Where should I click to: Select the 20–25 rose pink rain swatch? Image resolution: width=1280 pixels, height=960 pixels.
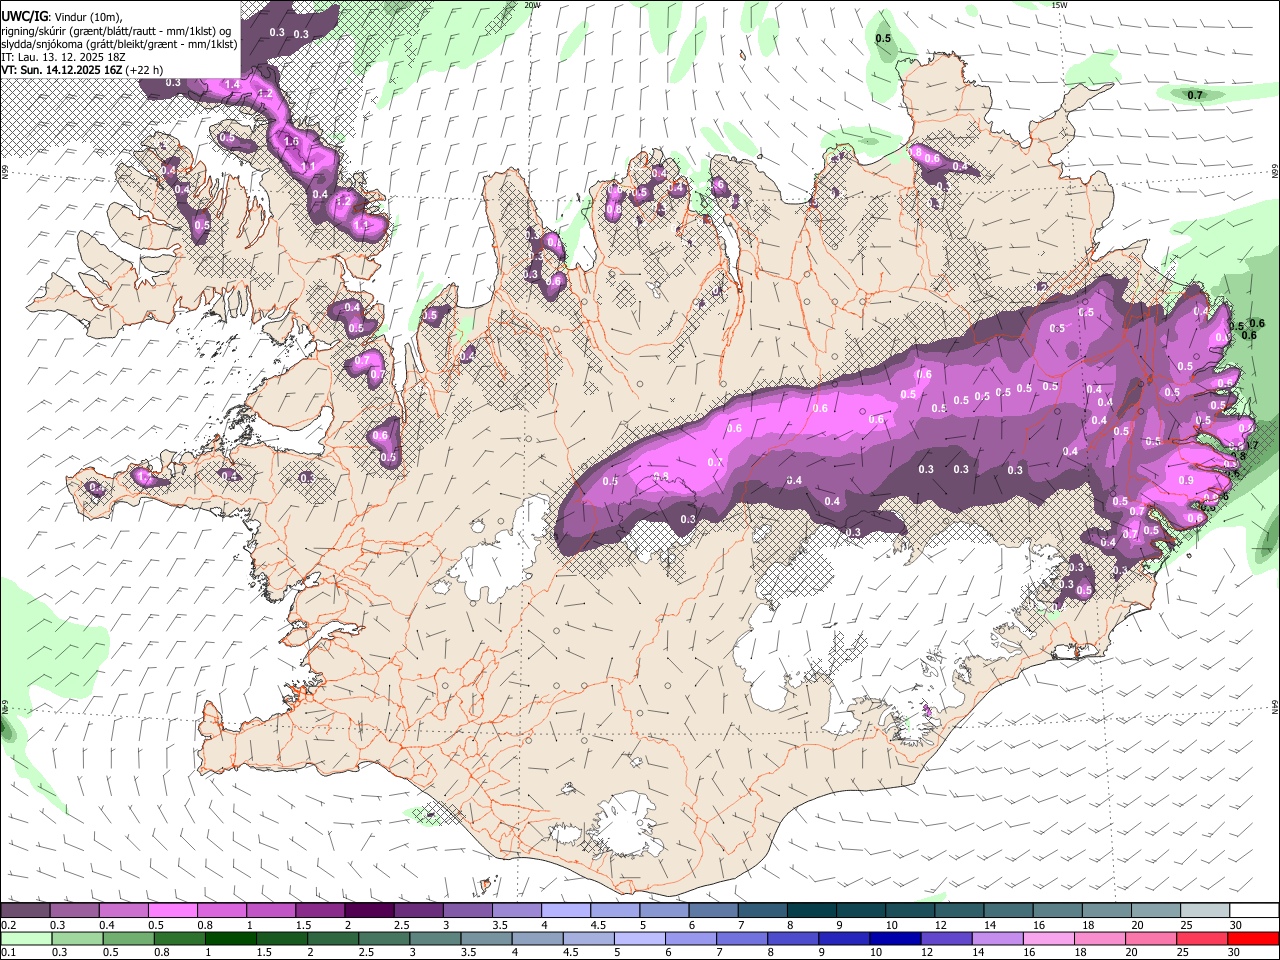click(x=1151, y=939)
